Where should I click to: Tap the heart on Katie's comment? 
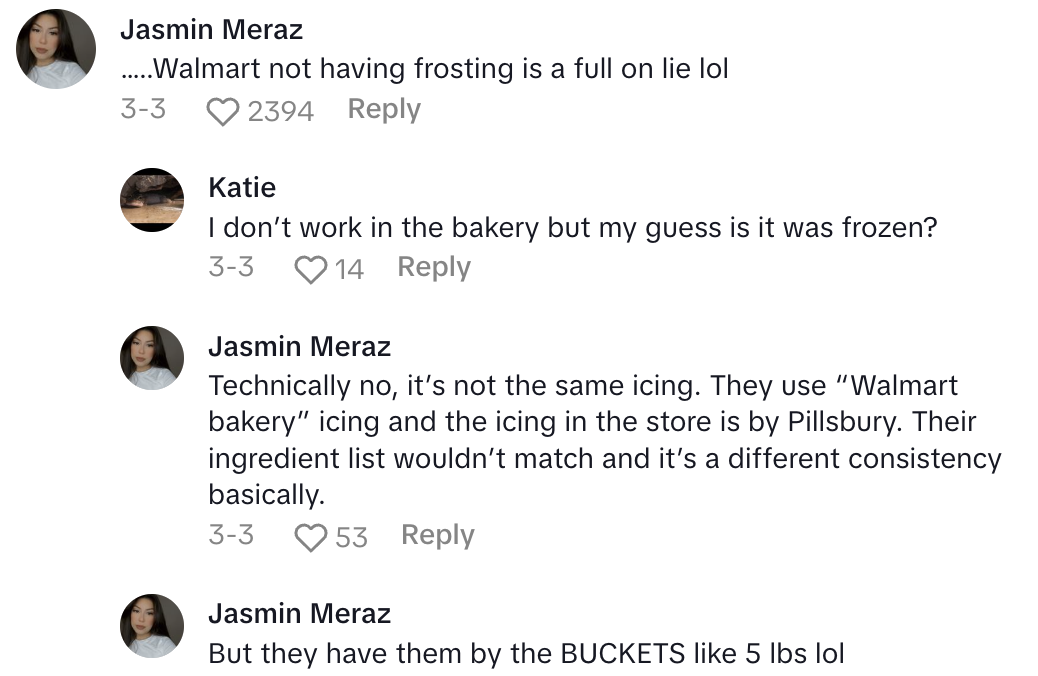pos(312,269)
